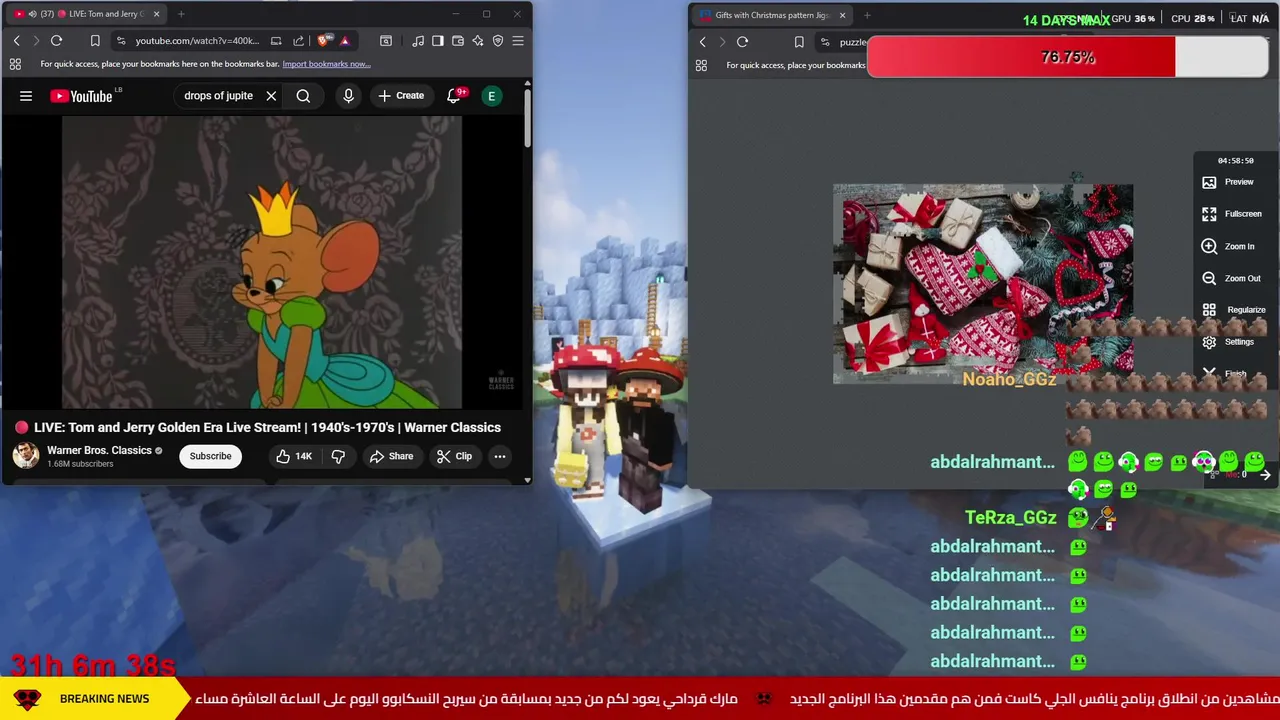Screen dimensions: 1280x720
Task: Toggle the browser sidebar panel icon
Action: [x=437, y=41]
